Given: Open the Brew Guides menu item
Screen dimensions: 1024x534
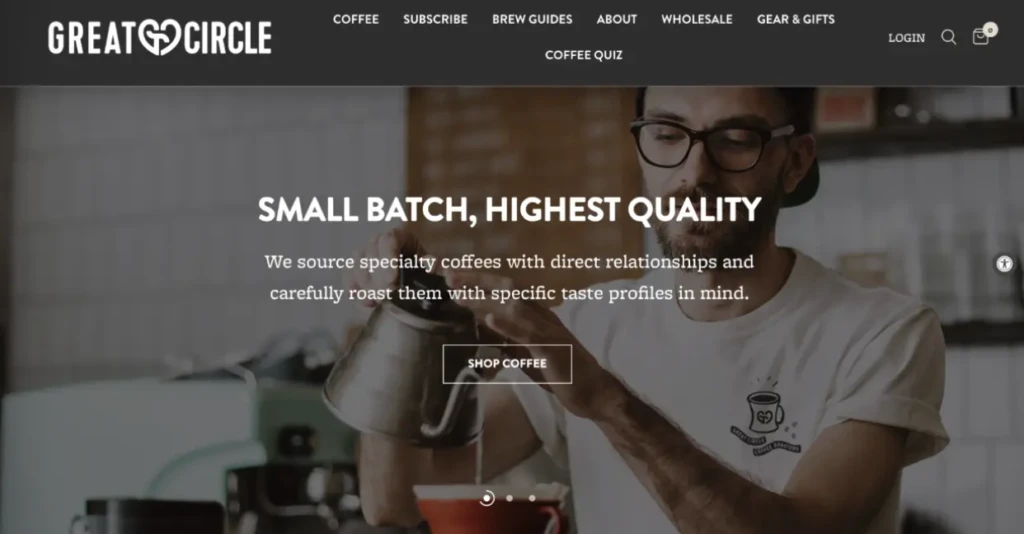Looking at the screenshot, I should [532, 20].
